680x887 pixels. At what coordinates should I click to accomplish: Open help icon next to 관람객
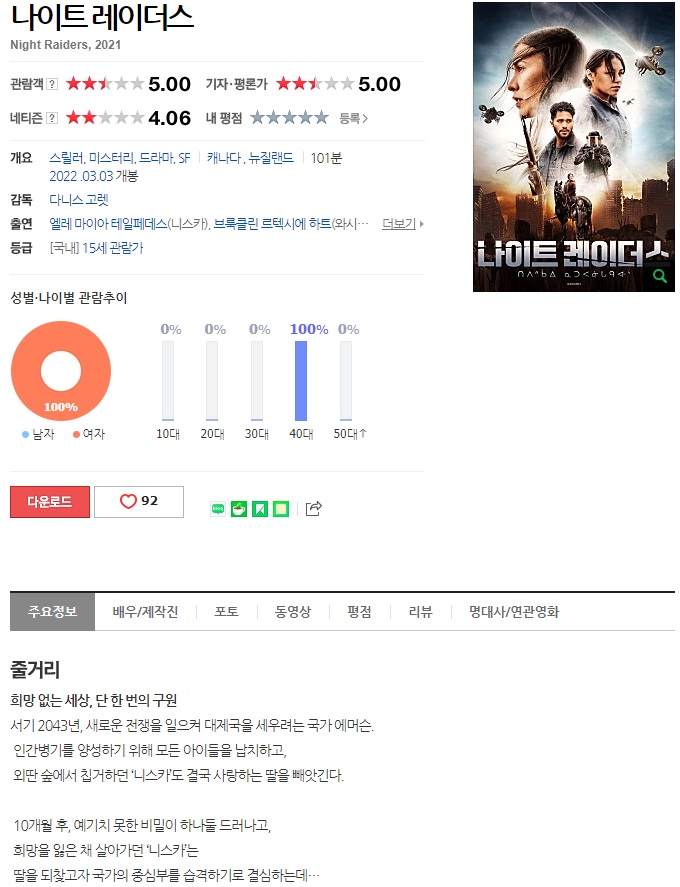[x=52, y=84]
